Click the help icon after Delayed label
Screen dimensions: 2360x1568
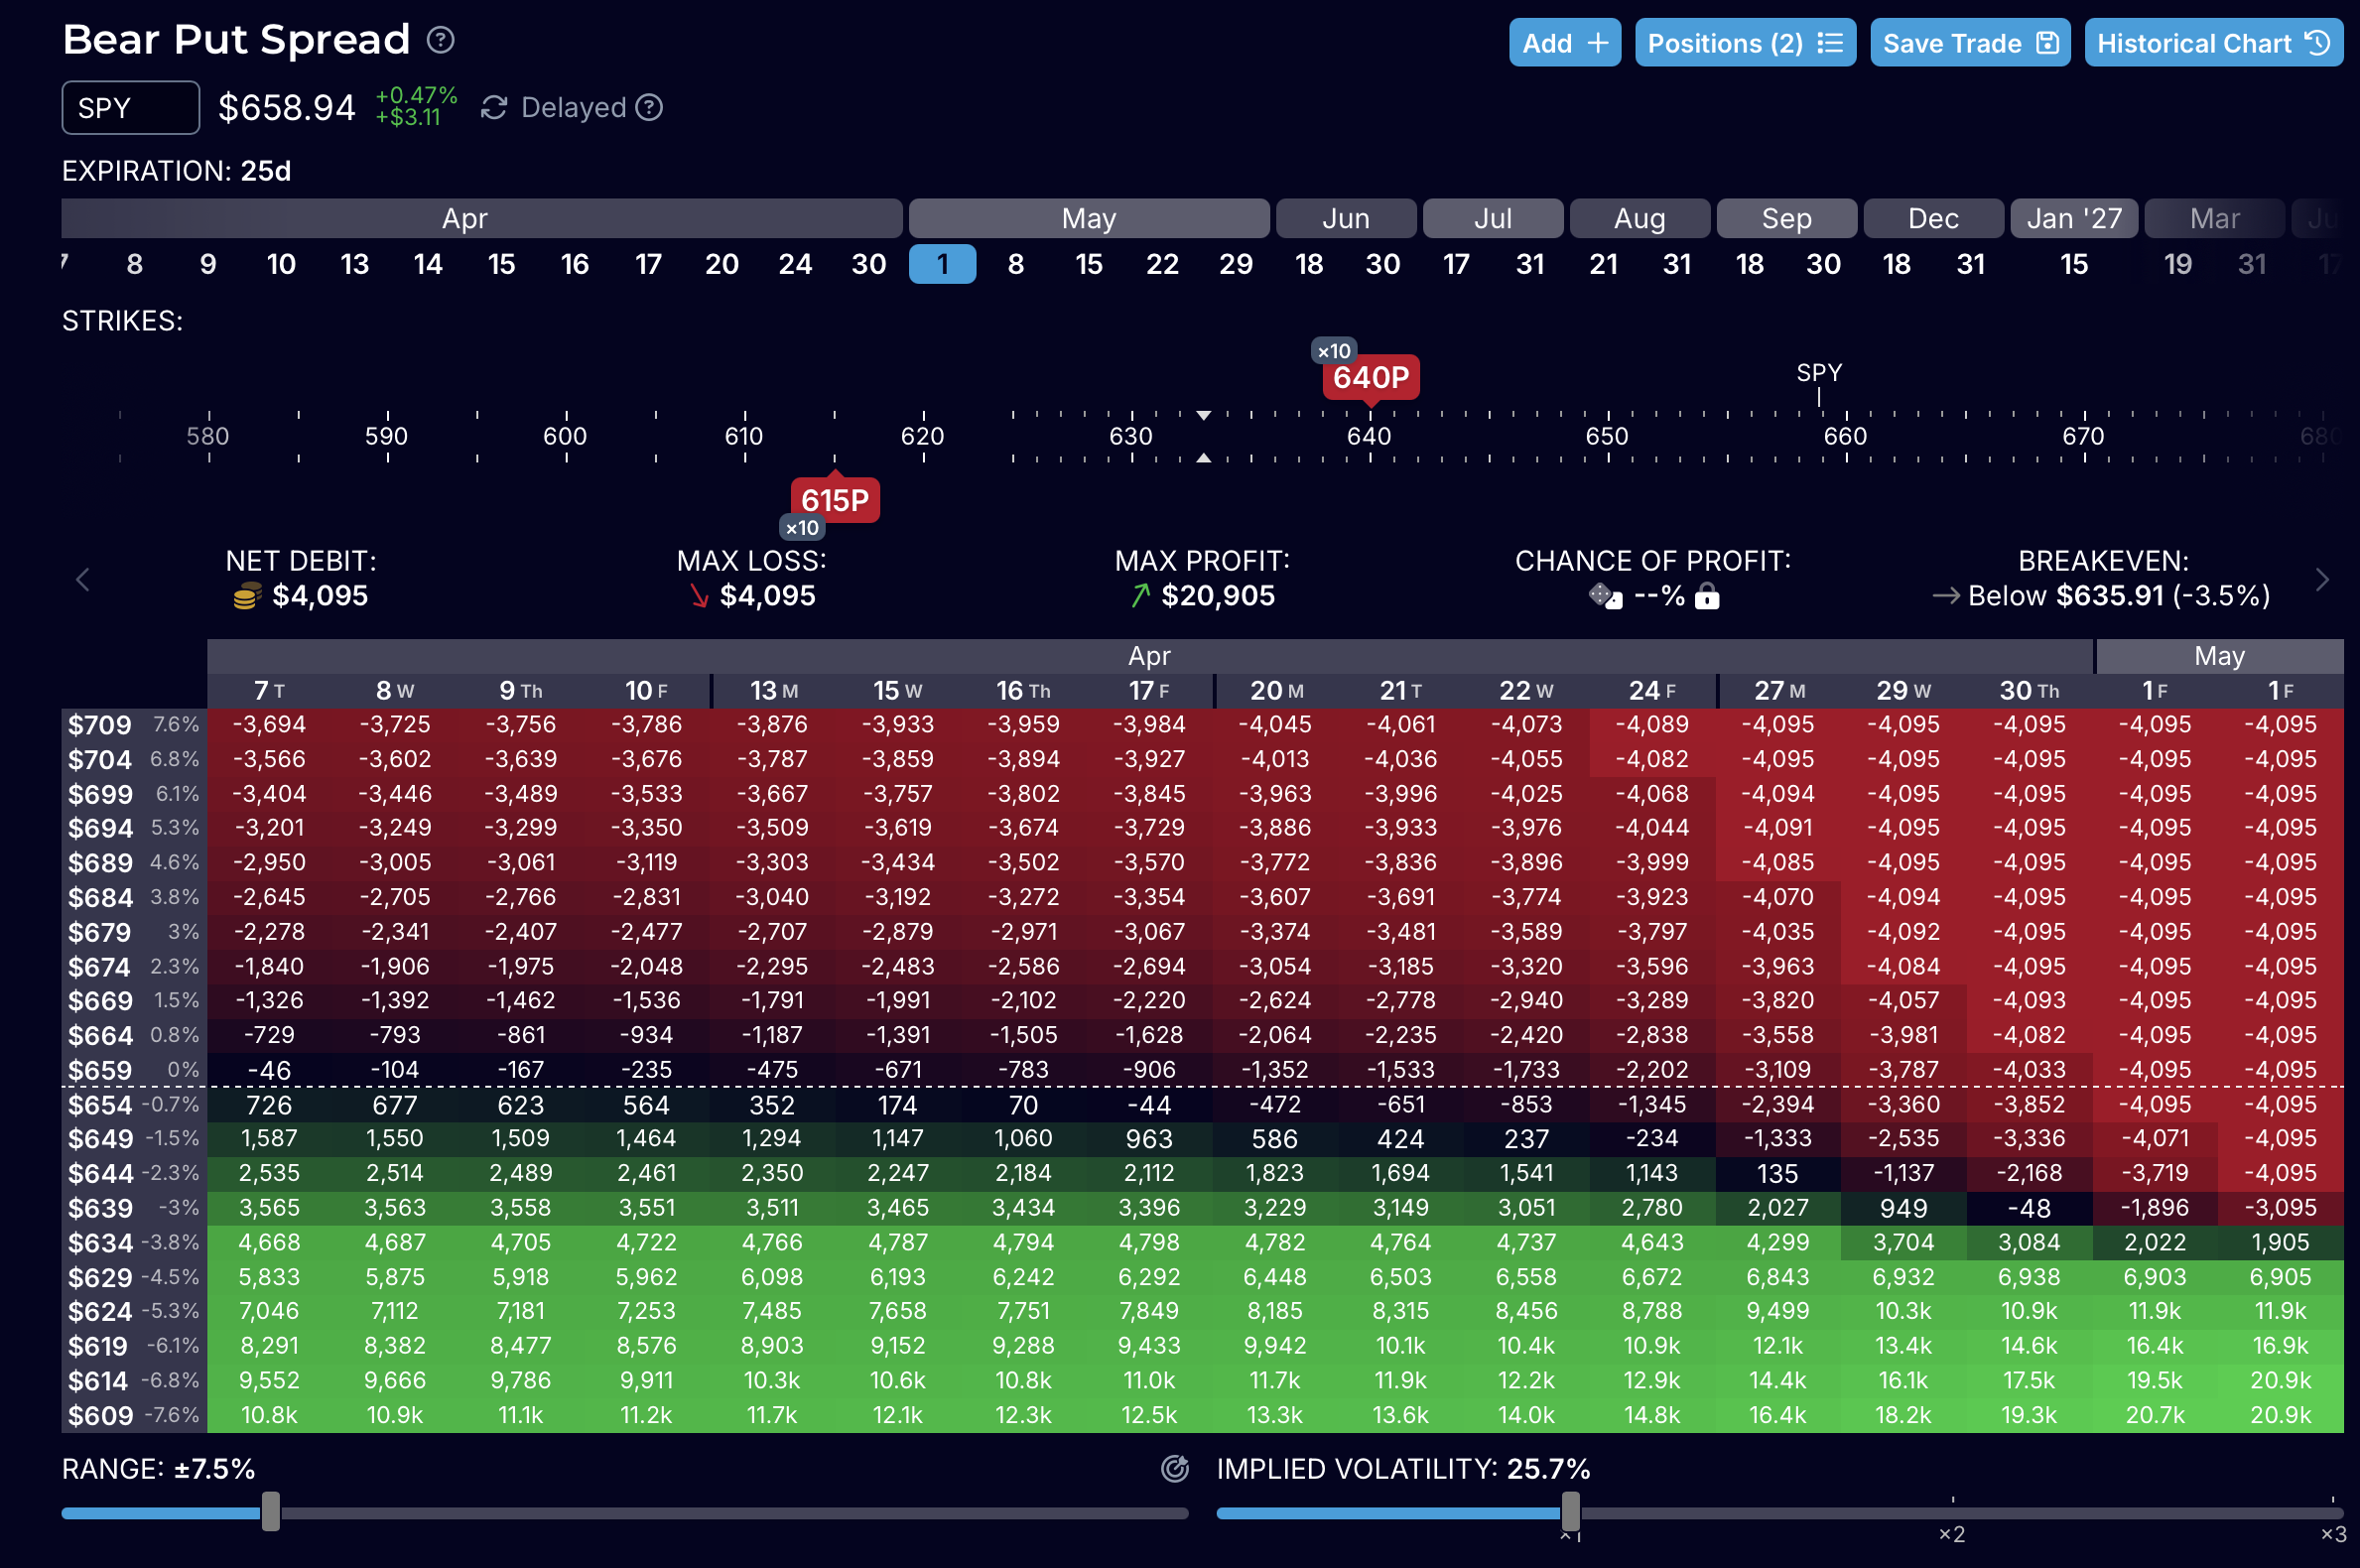pyautogui.click(x=650, y=107)
